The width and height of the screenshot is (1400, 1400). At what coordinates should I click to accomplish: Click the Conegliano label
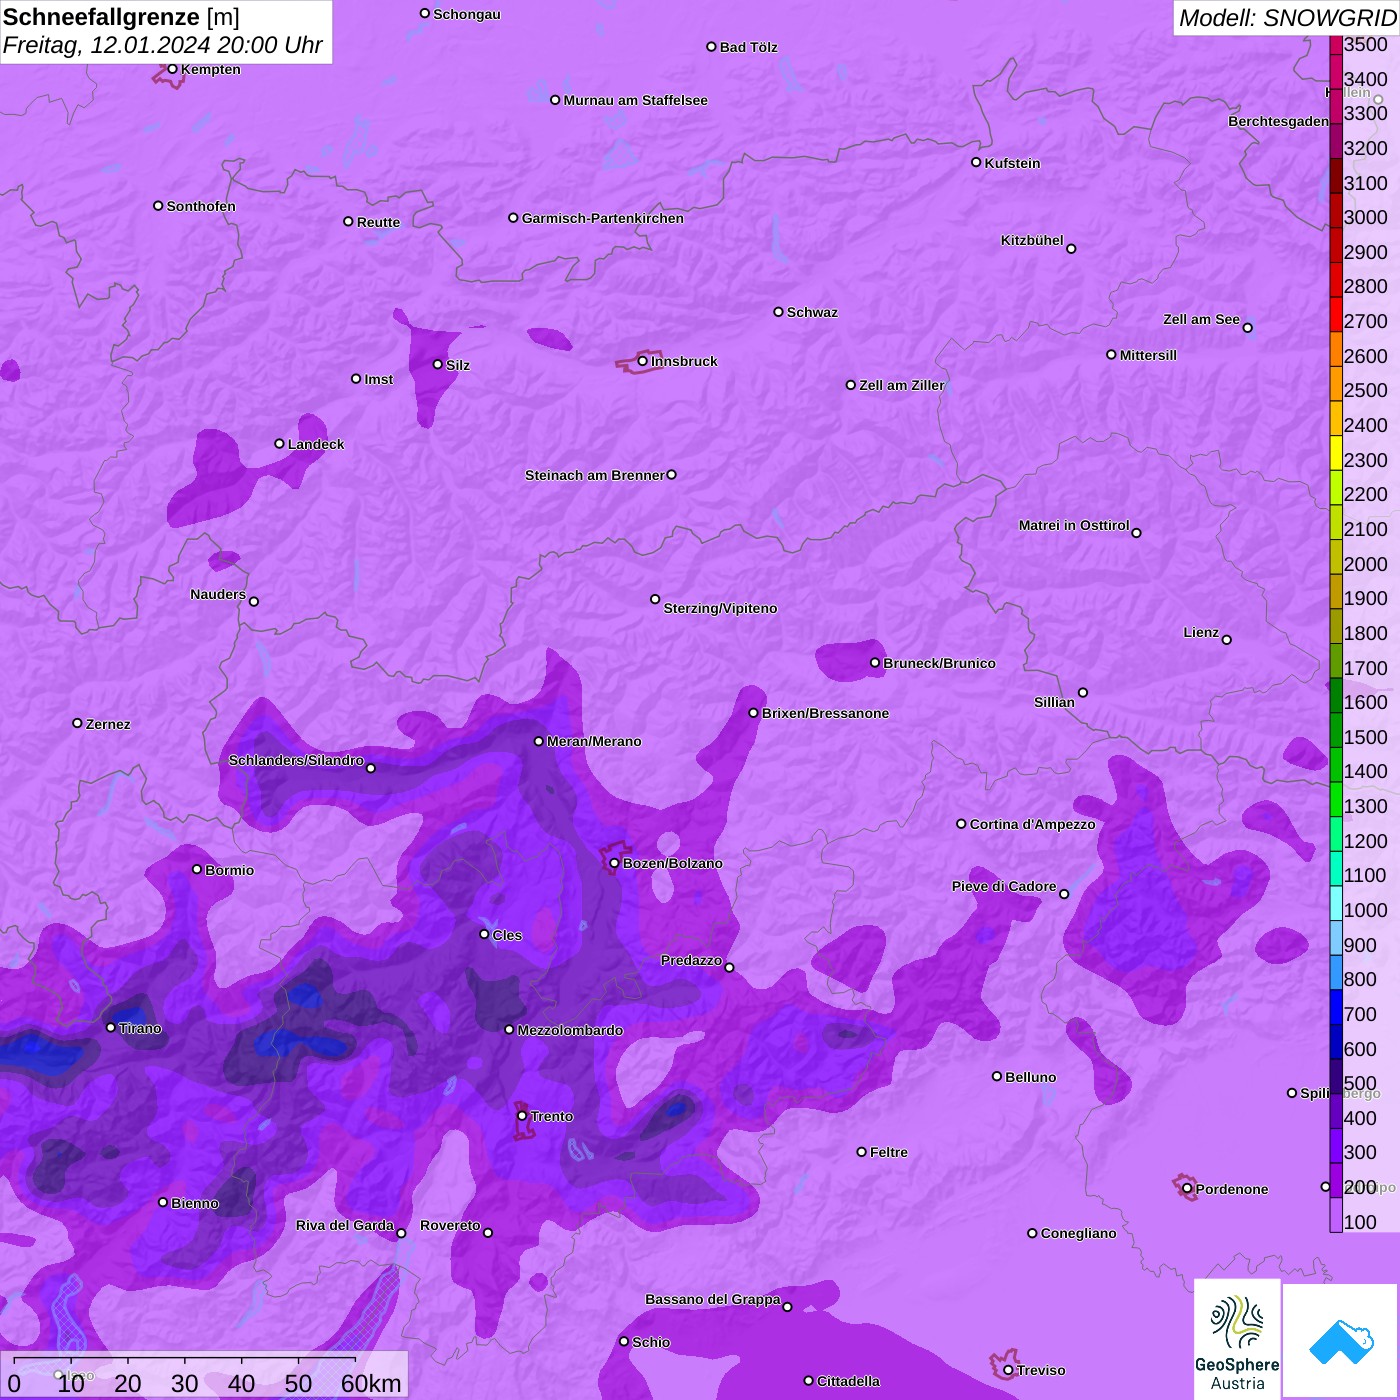1078,1233
